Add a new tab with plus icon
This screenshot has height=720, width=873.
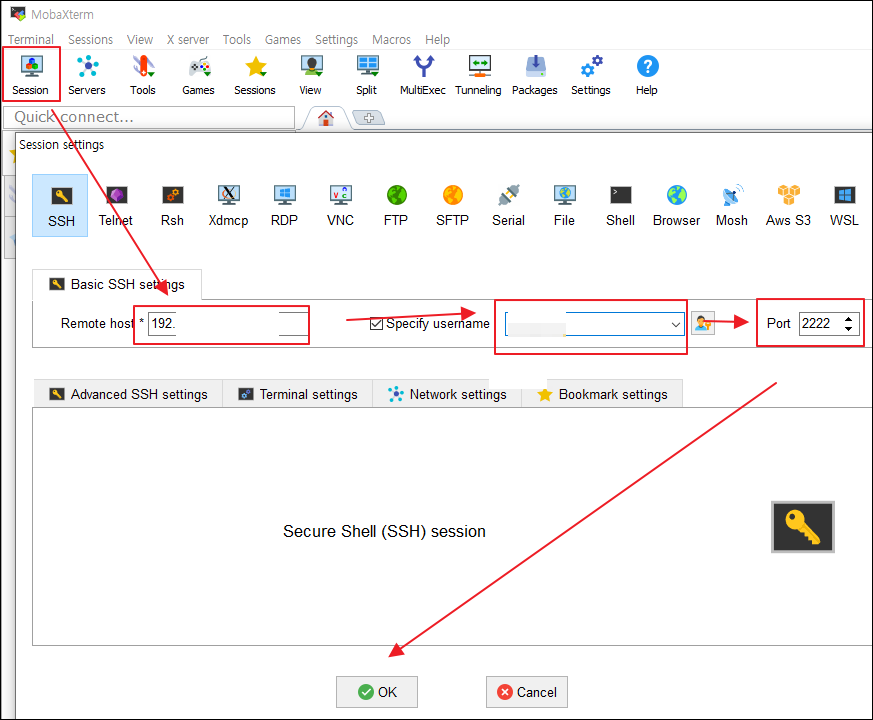(369, 118)
